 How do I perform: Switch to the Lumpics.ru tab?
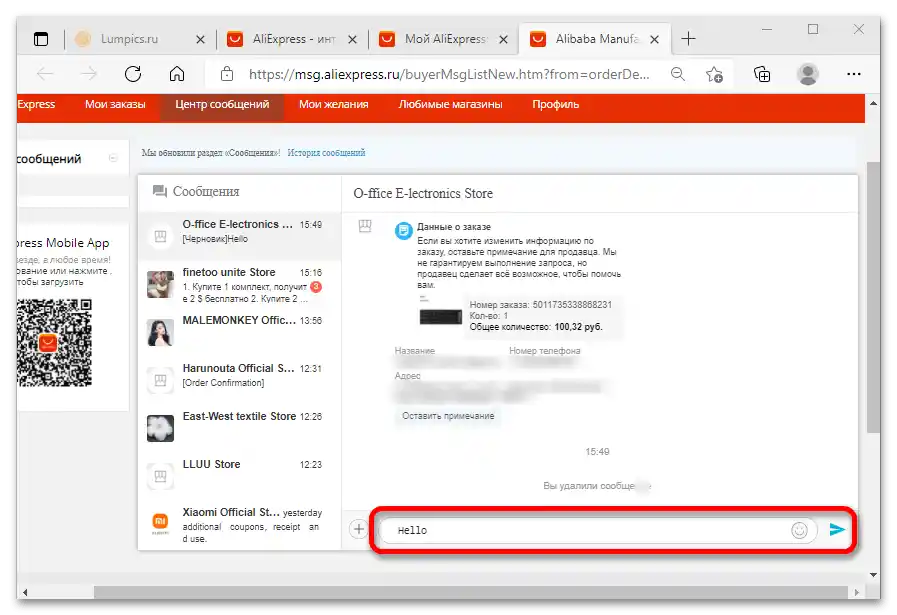[x=129, y=39]
